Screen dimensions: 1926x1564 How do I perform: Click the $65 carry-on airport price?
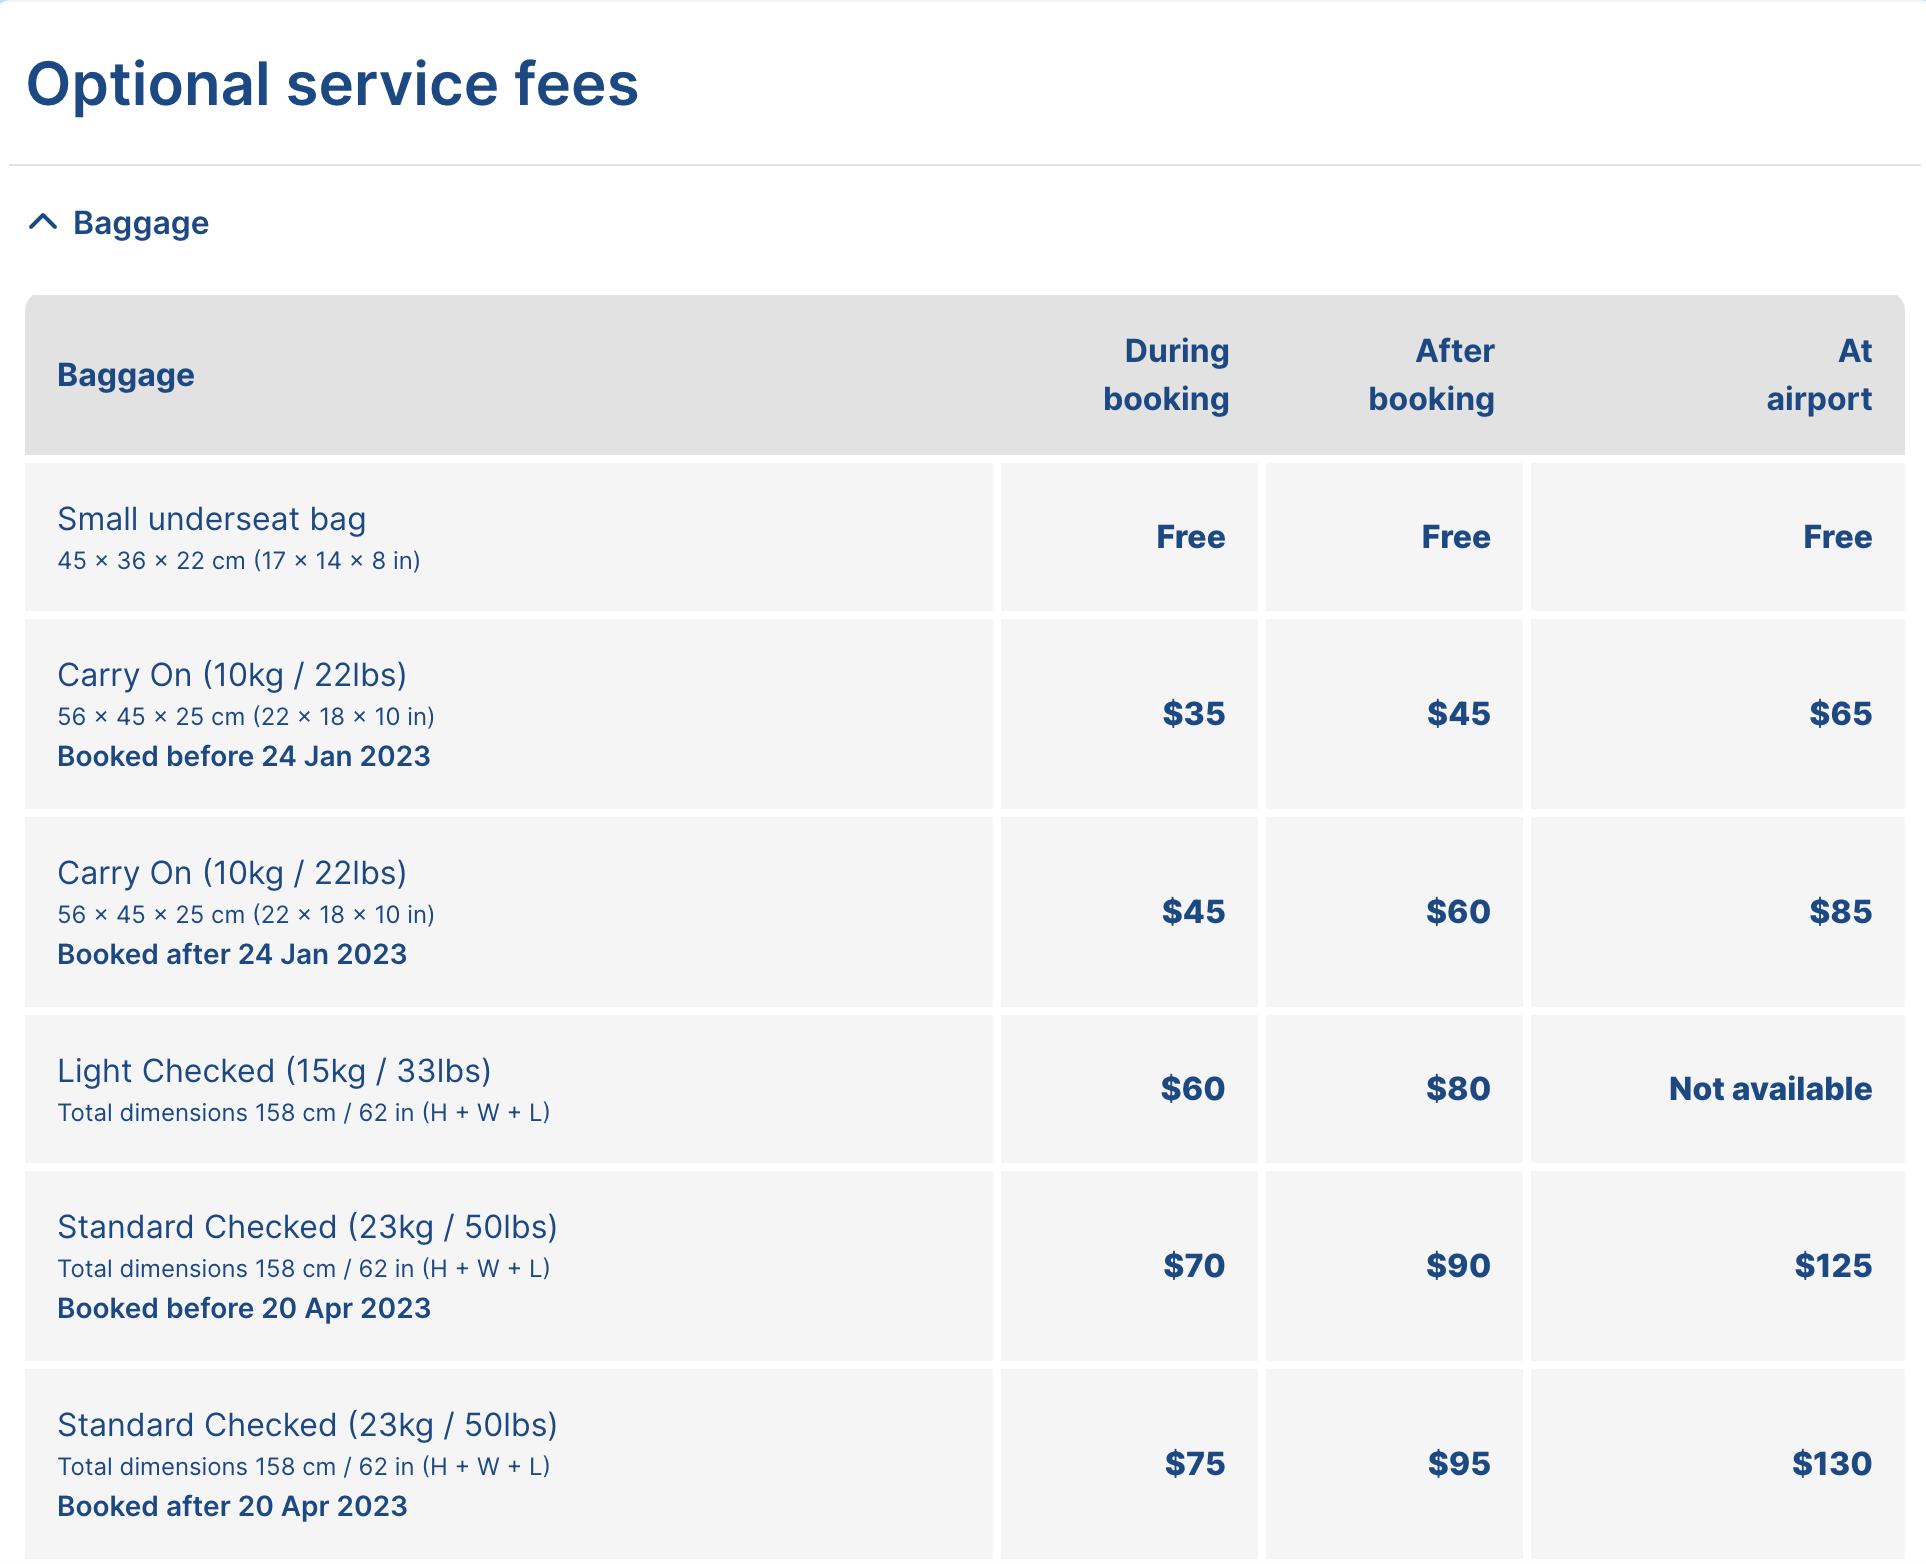pyautogui.click(x=1840, y=714)
